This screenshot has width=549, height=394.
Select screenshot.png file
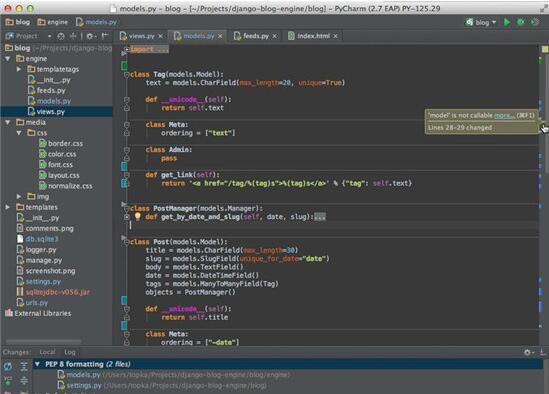(46, 271)
